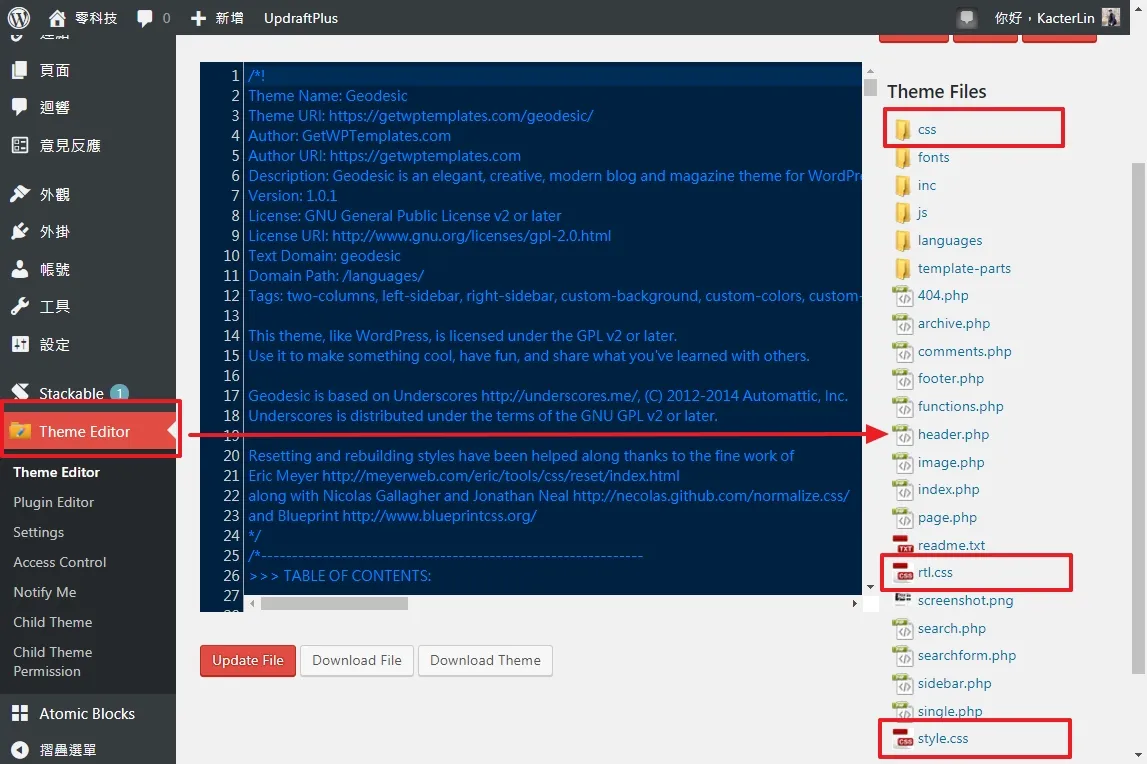The width and height of the screenshot is (1147, 764).
Task: Click the Update File button
Action: point(248,661)
